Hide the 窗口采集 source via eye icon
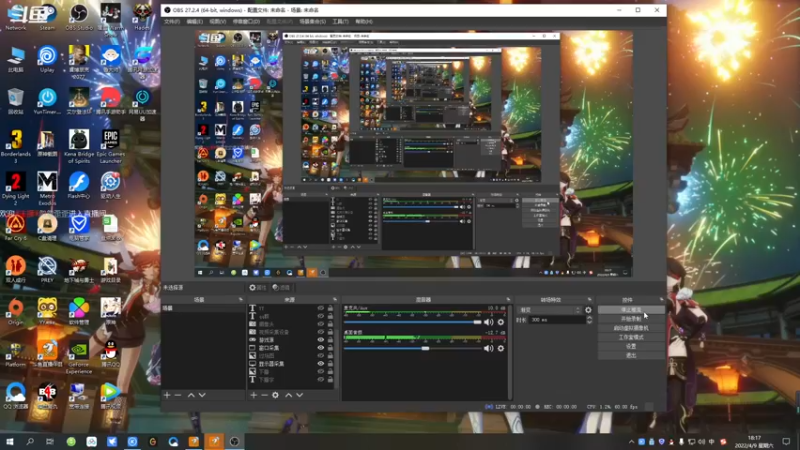 click(x=321, y=348)
